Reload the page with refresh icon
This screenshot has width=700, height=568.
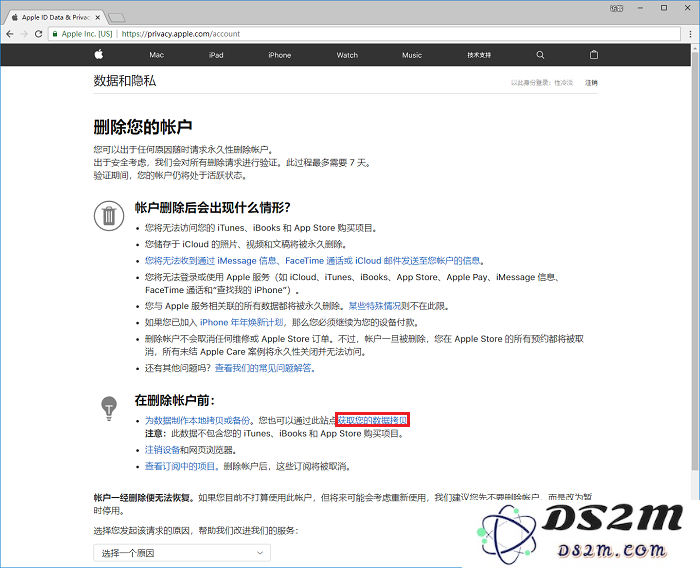[38, 34]
